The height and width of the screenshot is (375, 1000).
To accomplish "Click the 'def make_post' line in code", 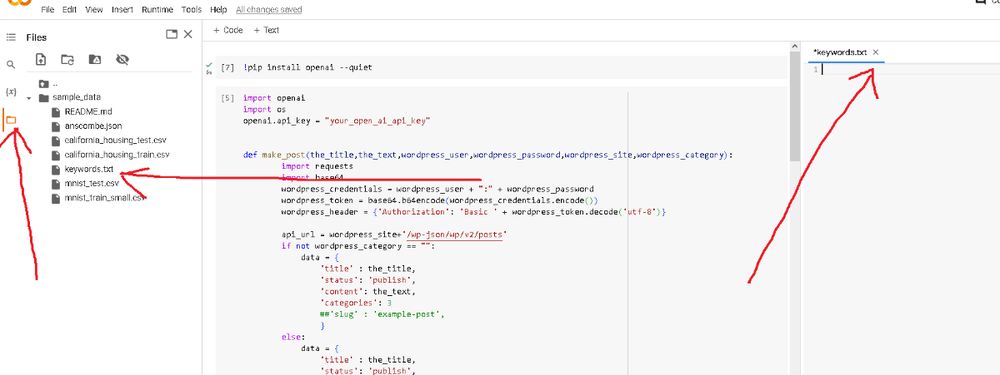I will (x=489, y=155).
